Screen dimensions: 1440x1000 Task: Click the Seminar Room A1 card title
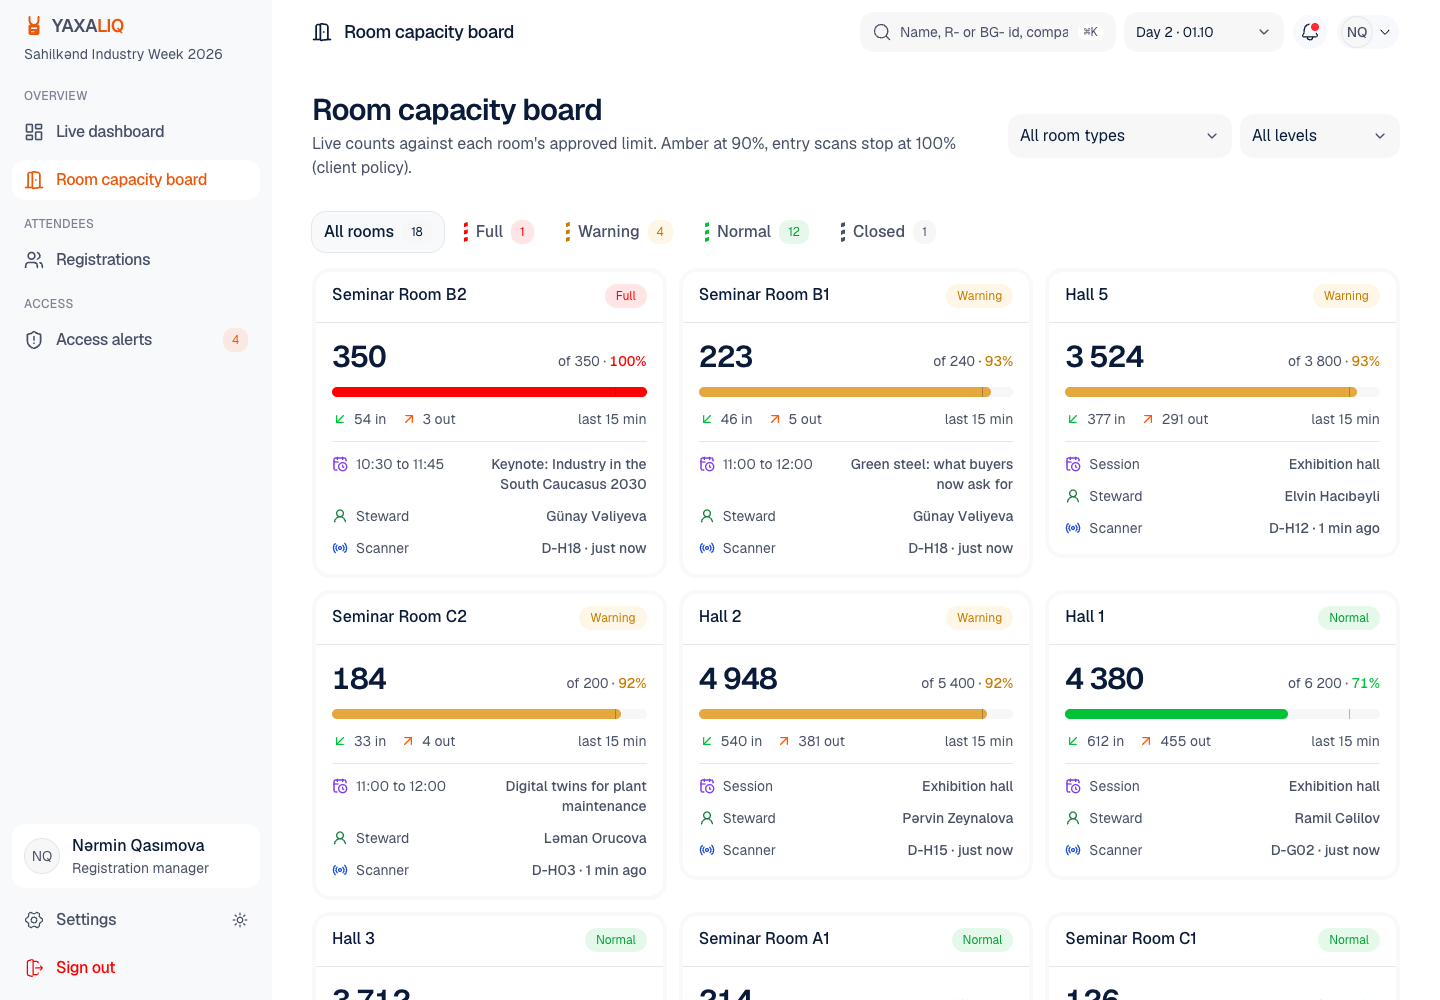pos(764,939)
